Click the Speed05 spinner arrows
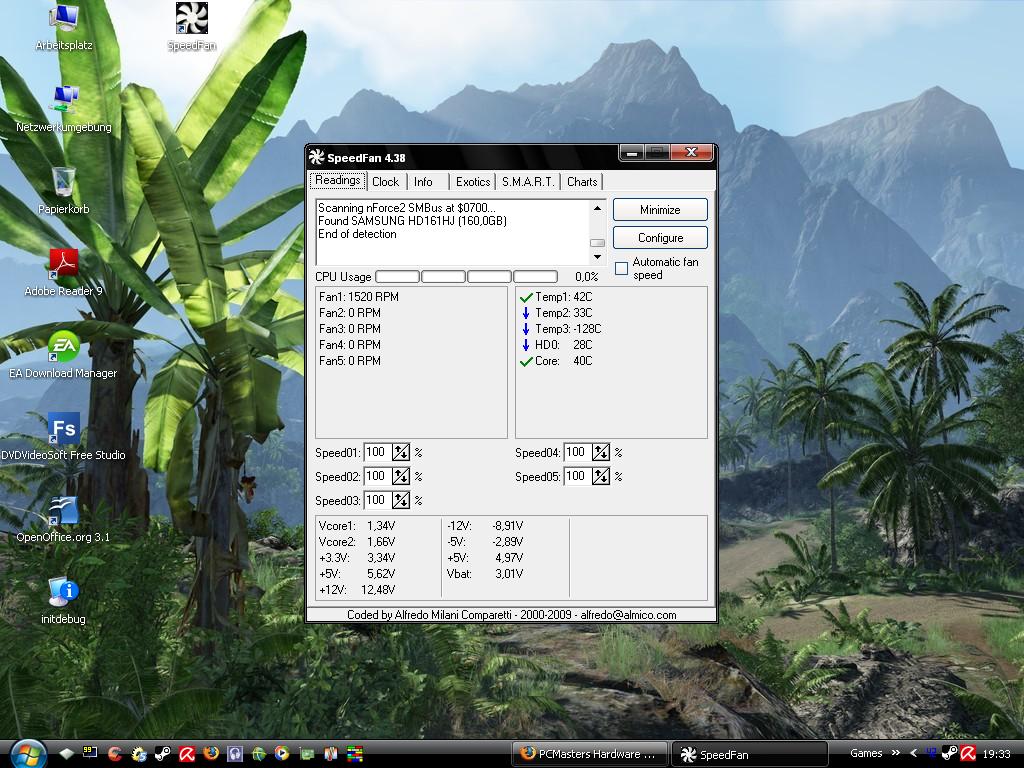This screenshot has height=768, width=1024. click(x=601, y=476)
